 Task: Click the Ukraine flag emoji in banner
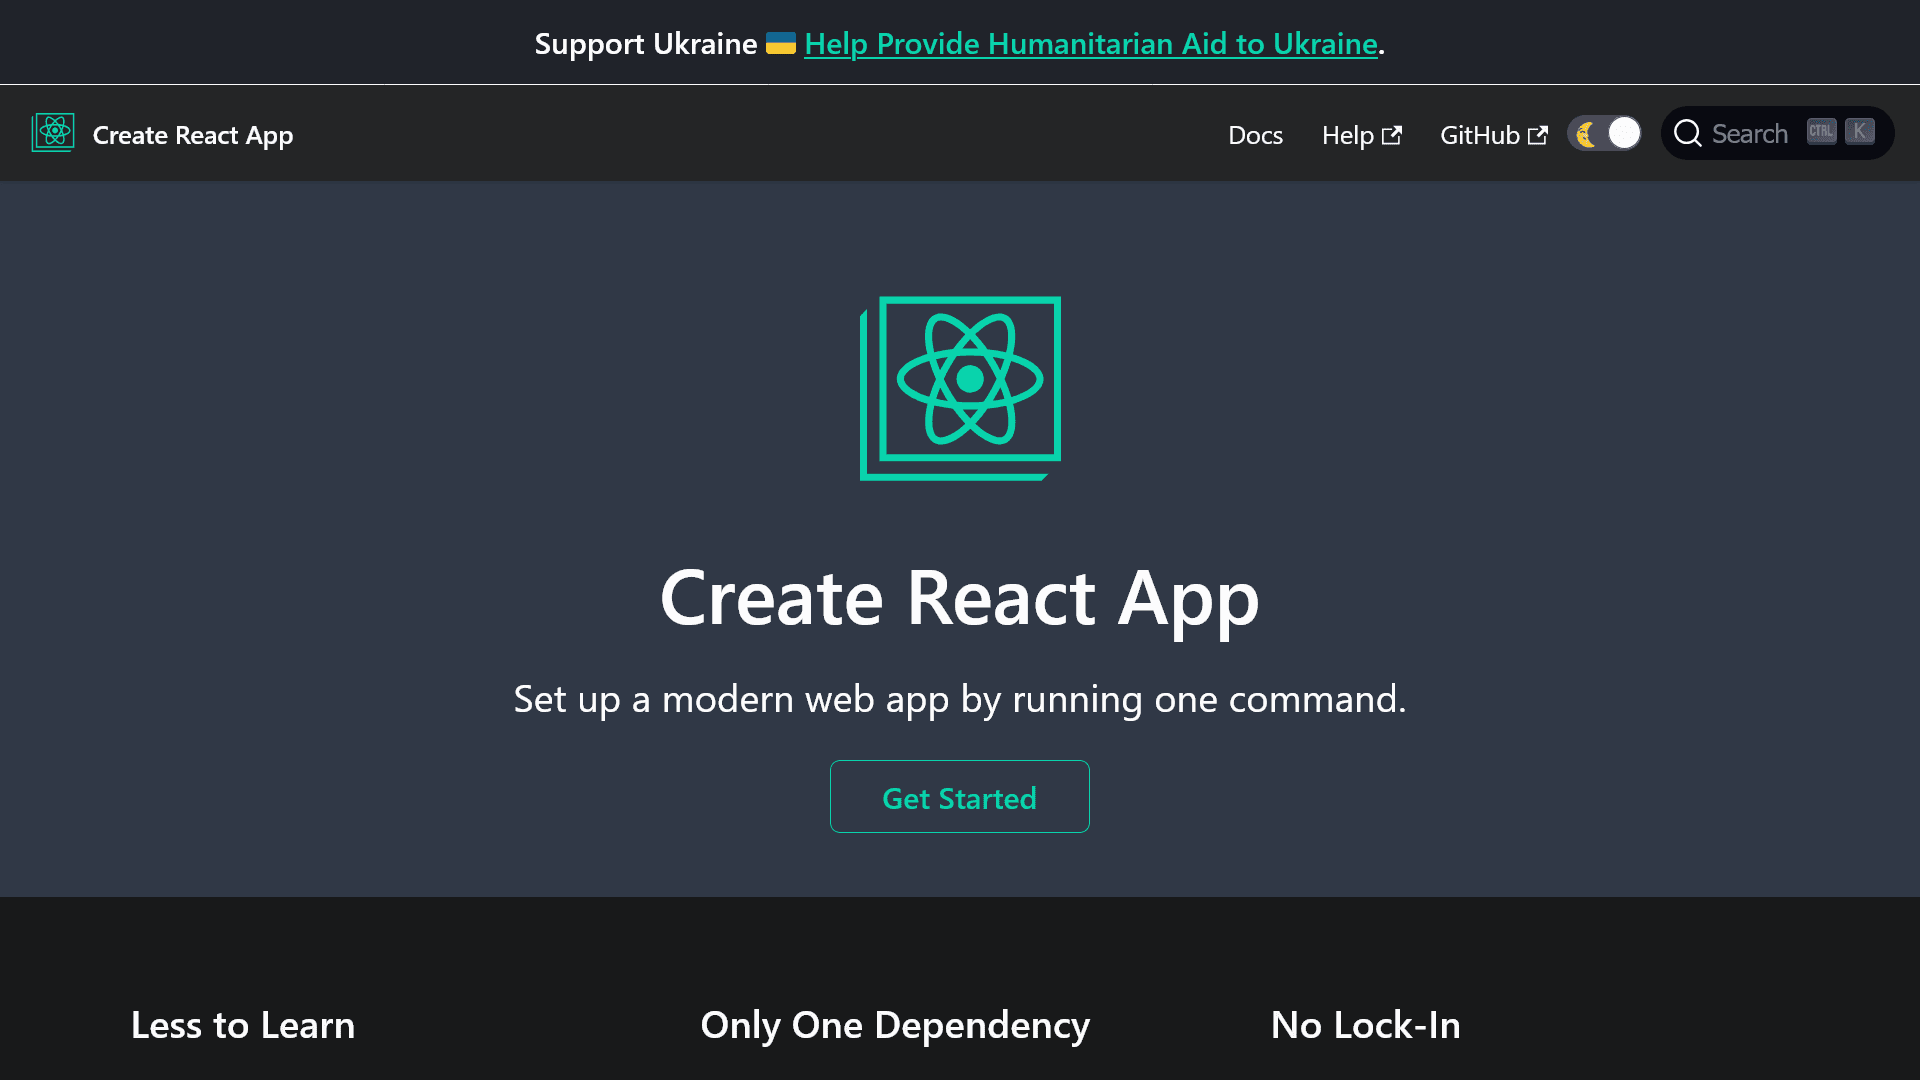point(781,43)
